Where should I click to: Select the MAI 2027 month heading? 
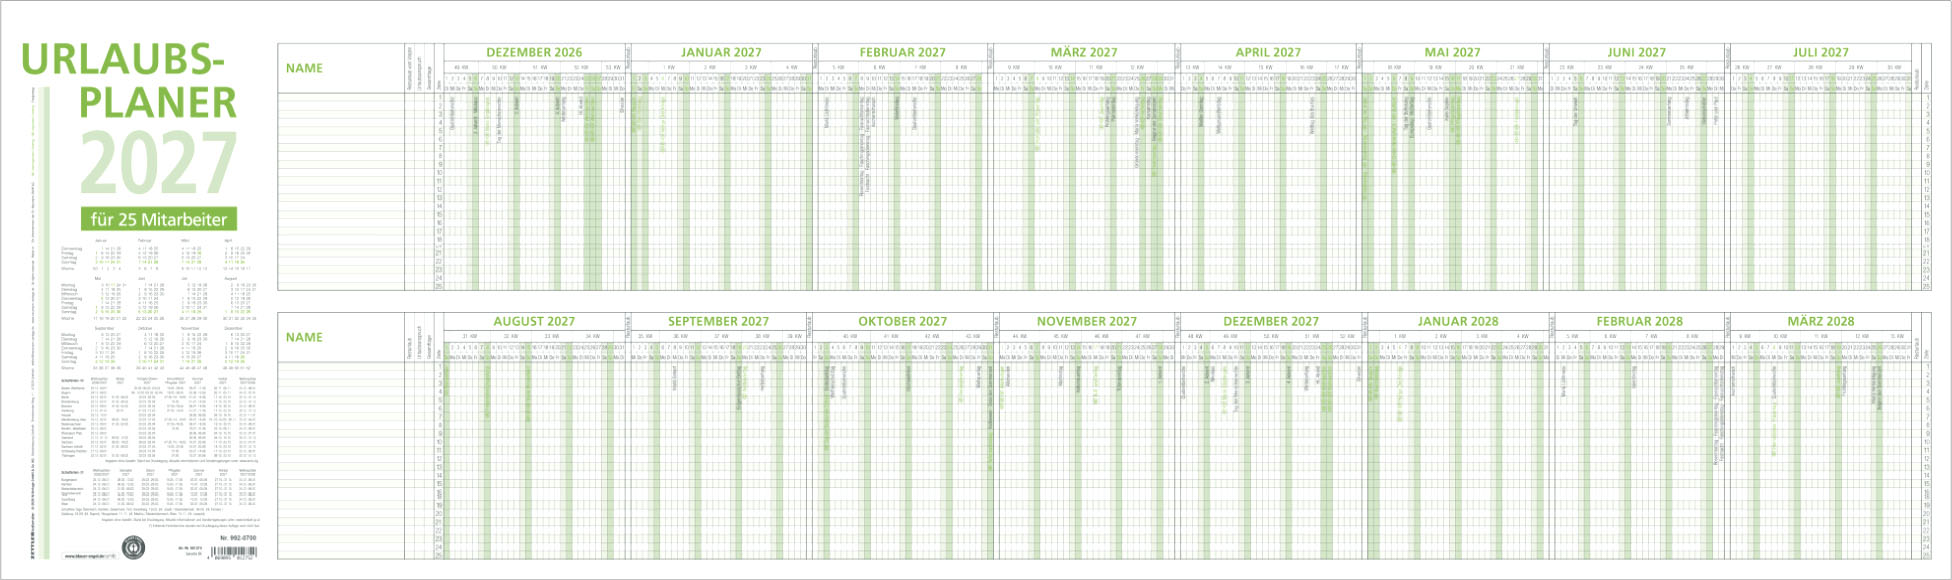tap(1452, 52)
